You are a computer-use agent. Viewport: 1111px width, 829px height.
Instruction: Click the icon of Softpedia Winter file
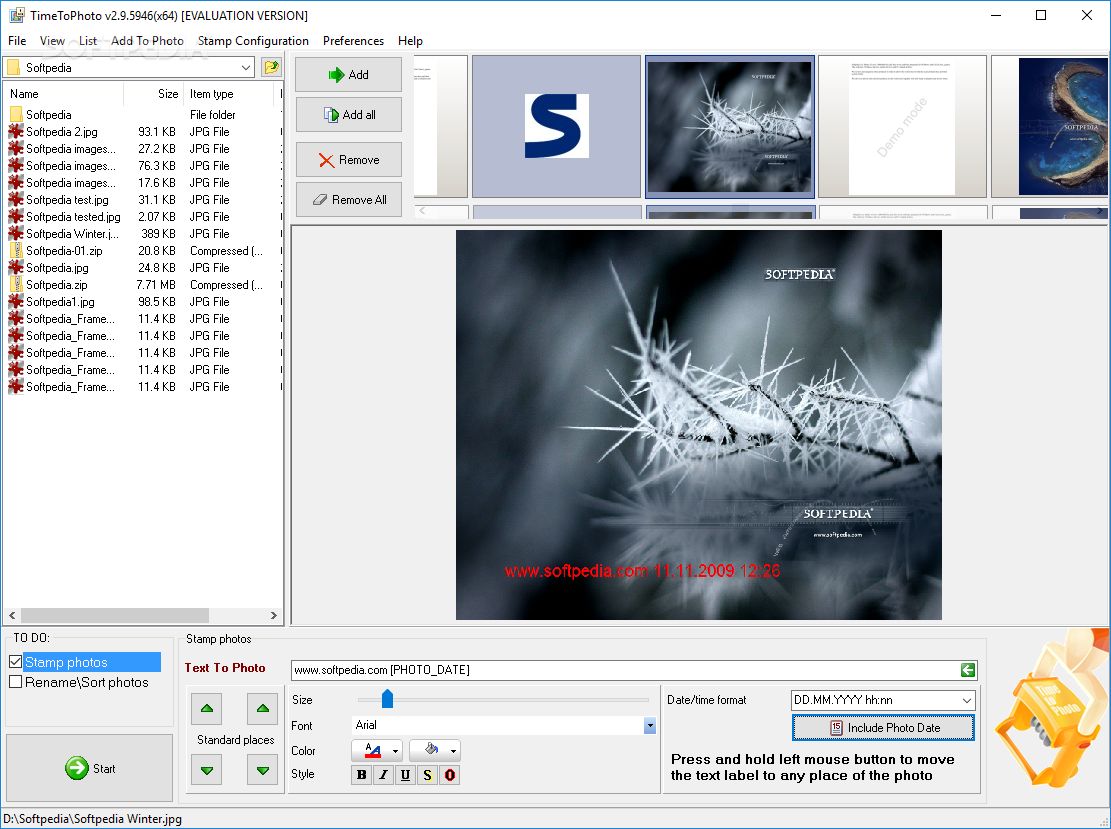16,234
